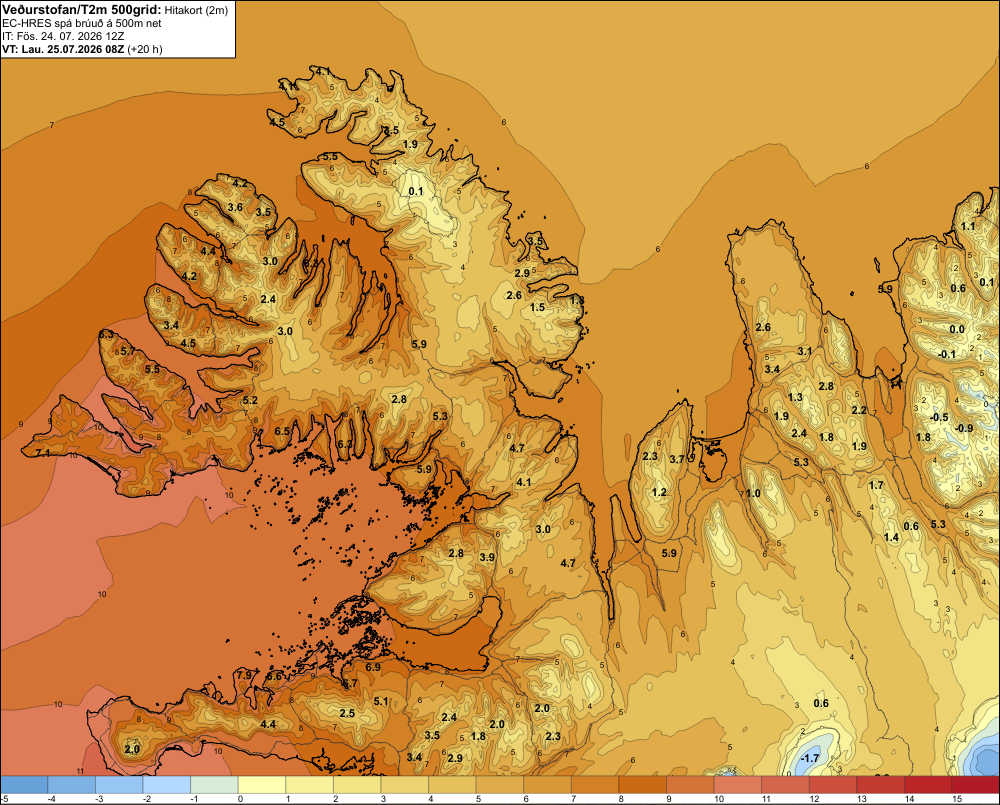
Task: Click the '1.2' temperature value
Action: click(x=659, y=492)
